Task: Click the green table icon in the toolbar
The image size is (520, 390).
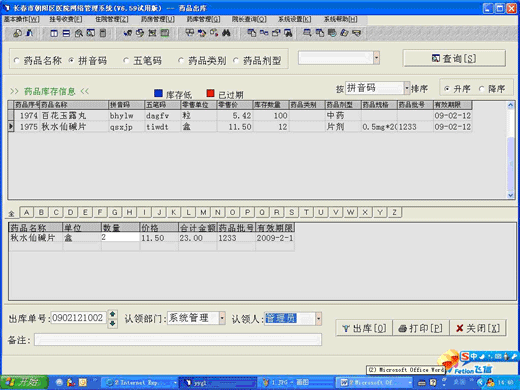Action: (x=165, y=33)
